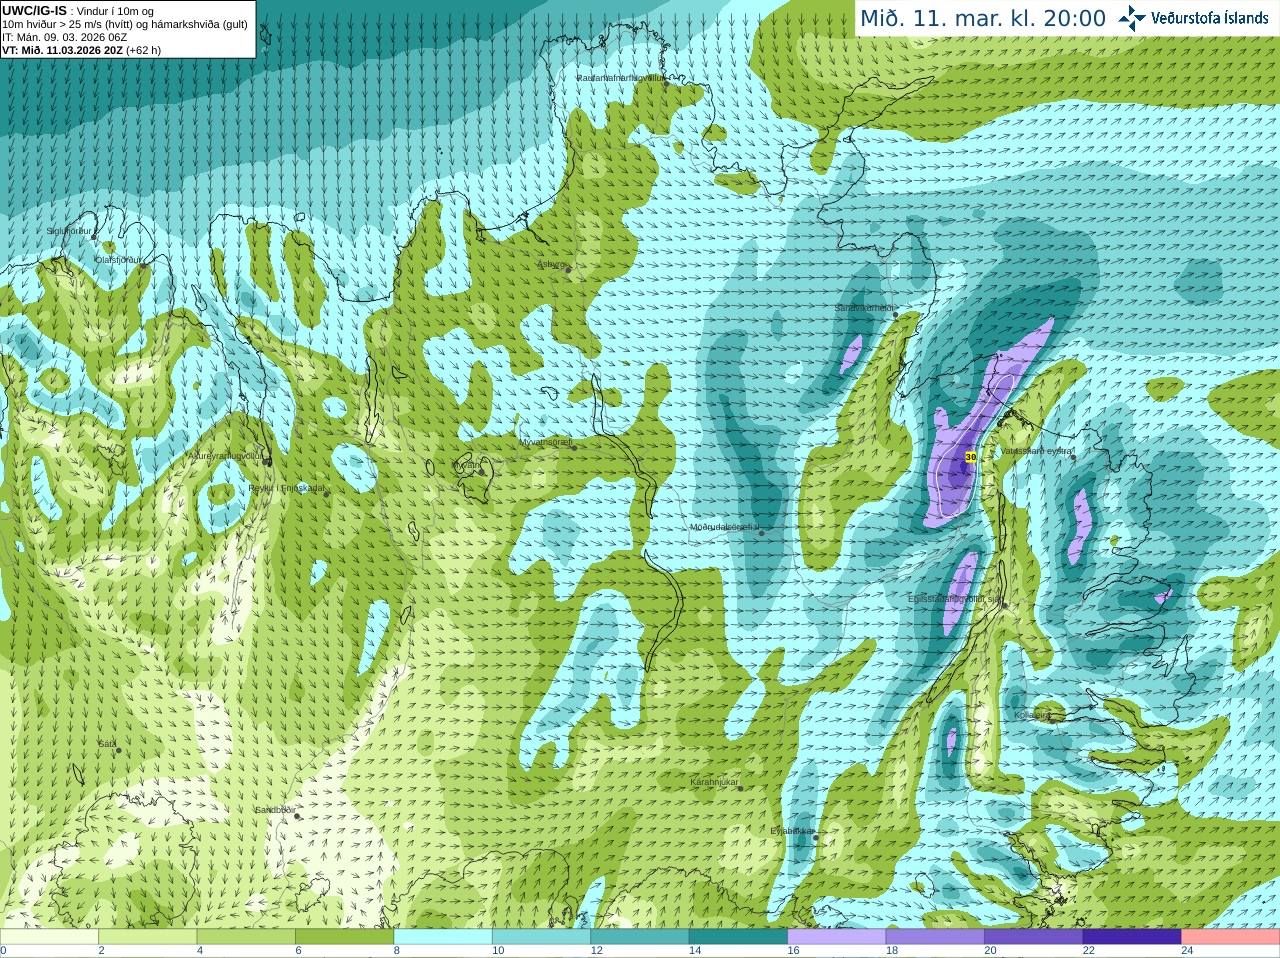Click the 12–14 m/s teal legend swatch

click(640, 937)
